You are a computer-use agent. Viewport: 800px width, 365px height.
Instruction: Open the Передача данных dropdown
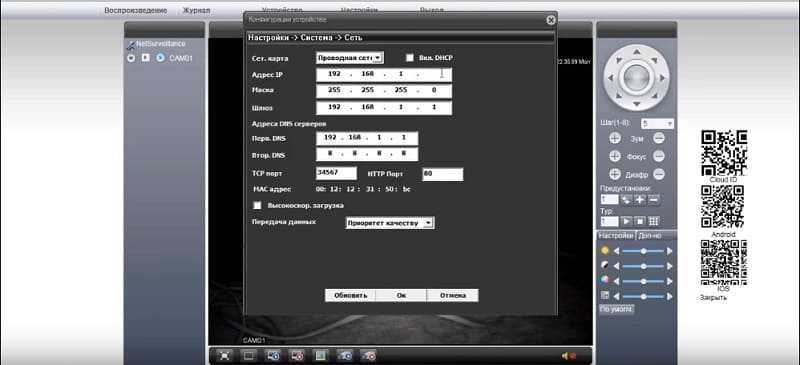coord(390,223)
